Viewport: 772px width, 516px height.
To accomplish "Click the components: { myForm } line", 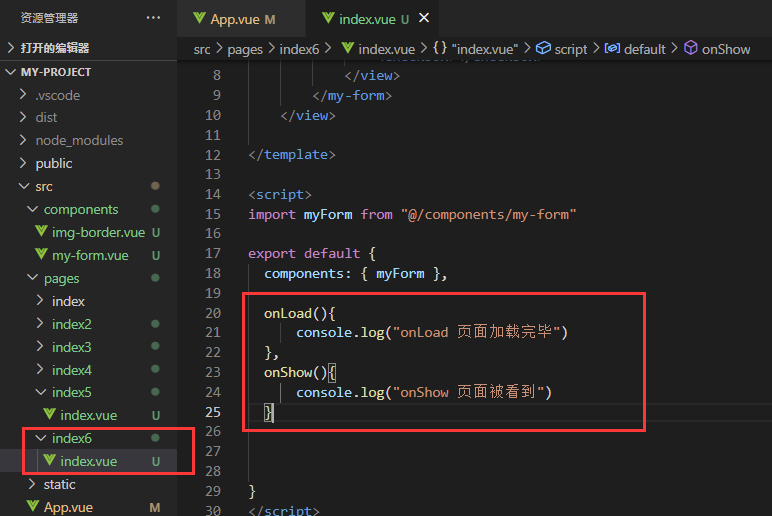I will point(355,274).
